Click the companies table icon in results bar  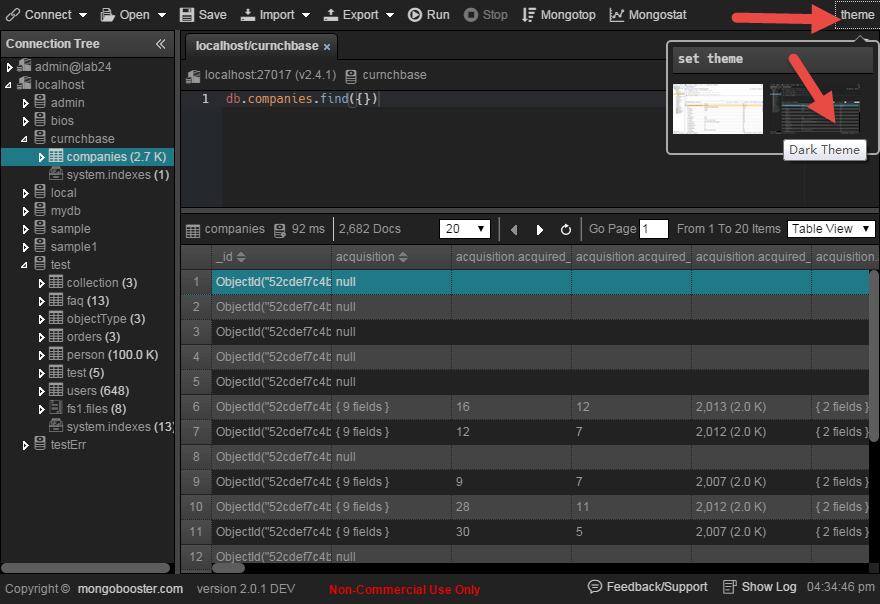point(192,230)
